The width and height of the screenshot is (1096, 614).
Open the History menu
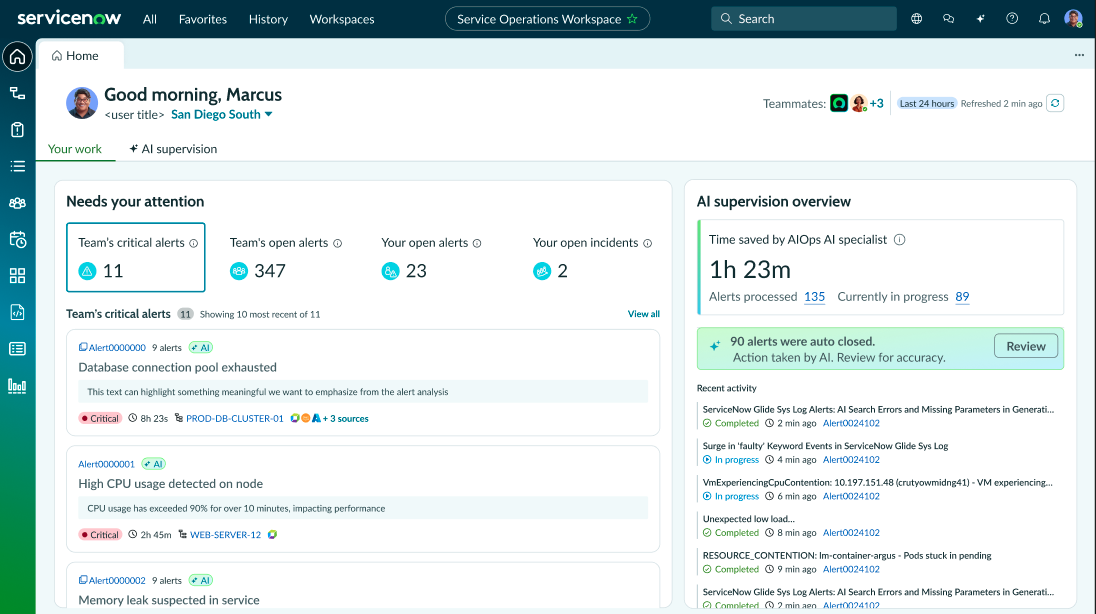pos(268,19)
